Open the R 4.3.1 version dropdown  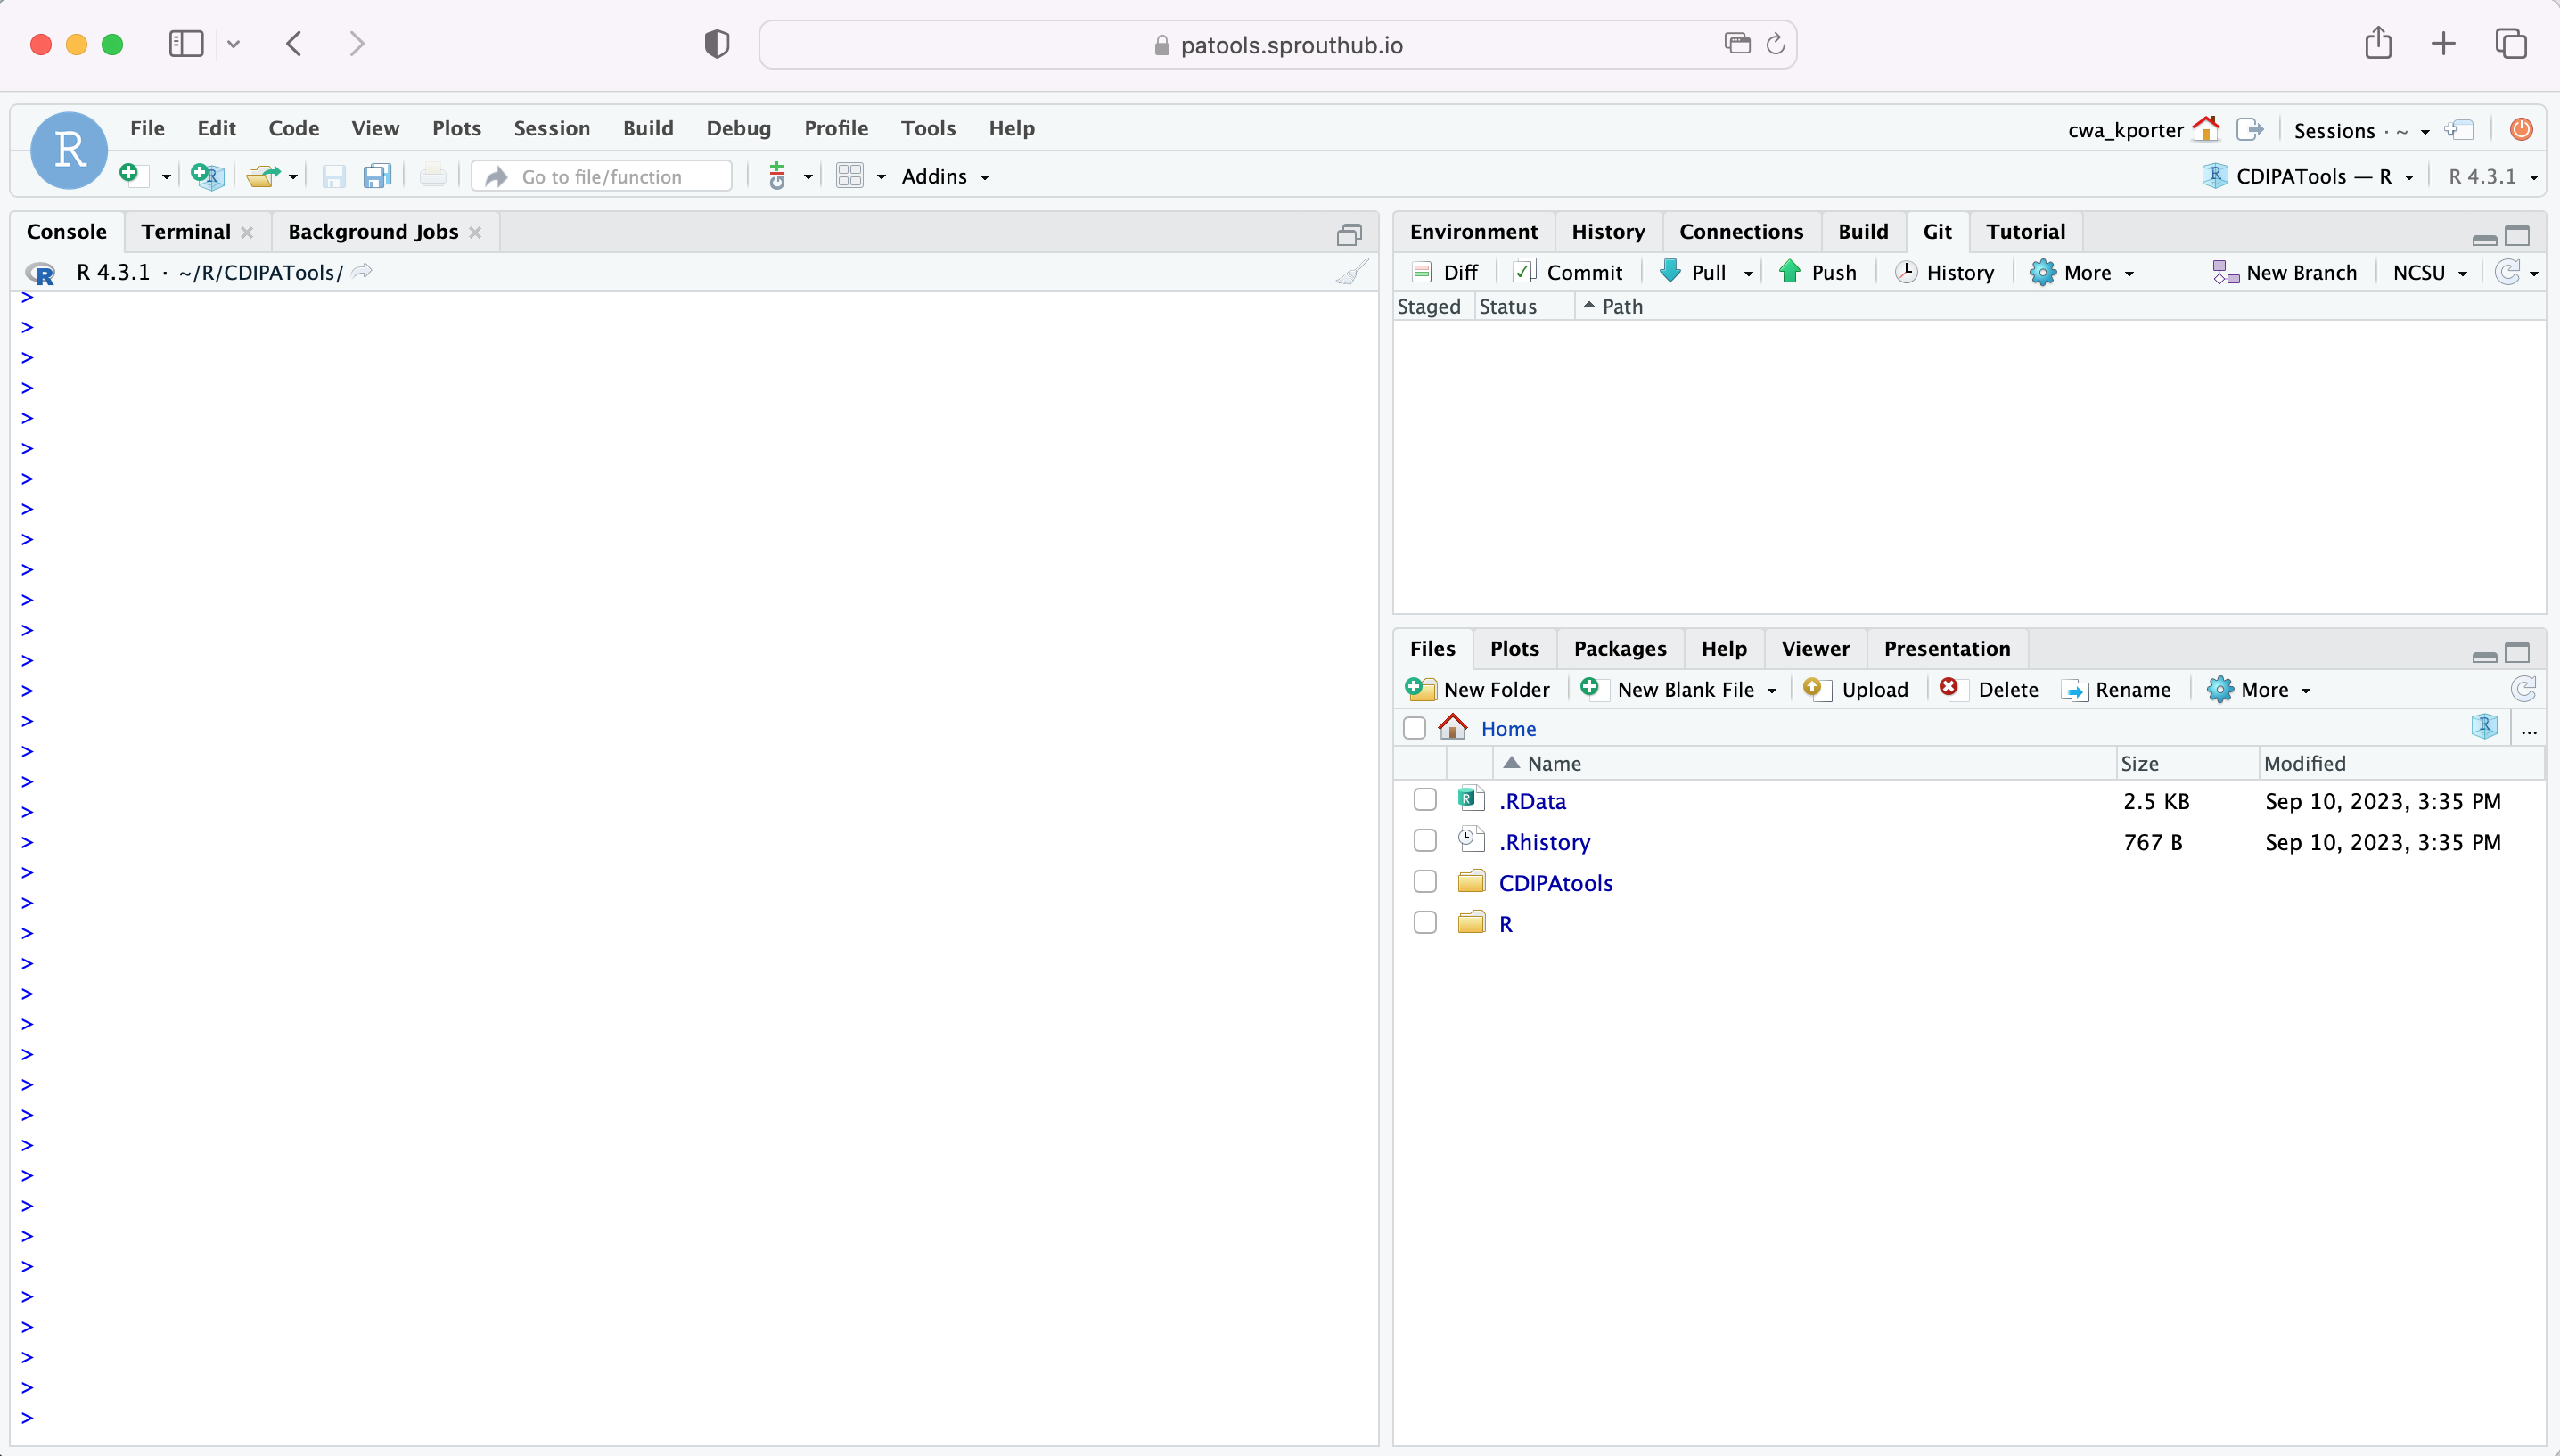(x=2493, y=176)
